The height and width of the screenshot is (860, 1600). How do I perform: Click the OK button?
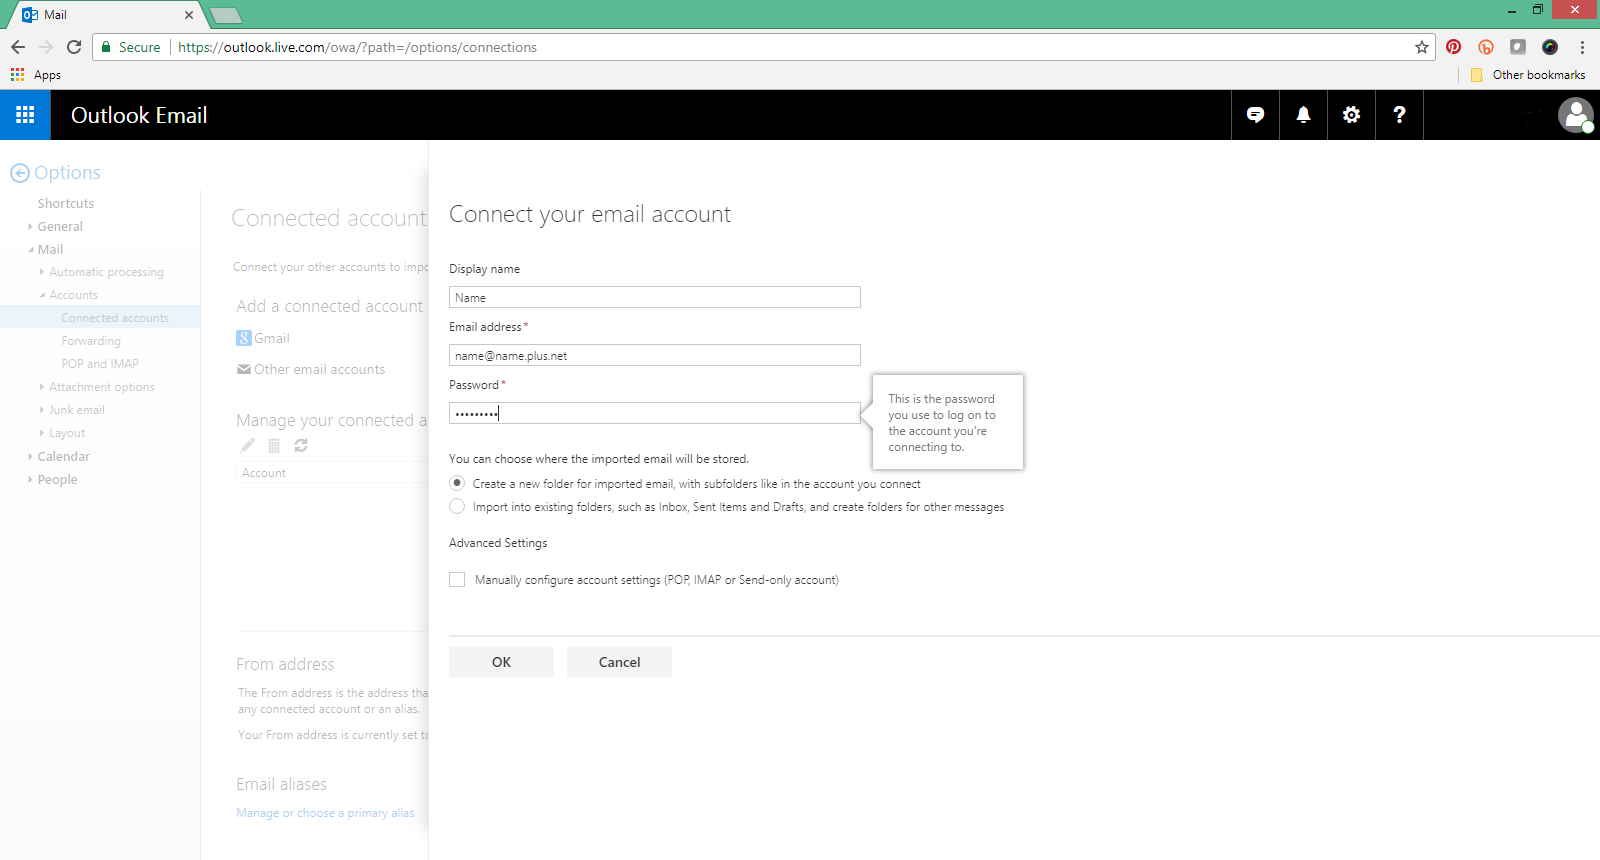(501, 662)
